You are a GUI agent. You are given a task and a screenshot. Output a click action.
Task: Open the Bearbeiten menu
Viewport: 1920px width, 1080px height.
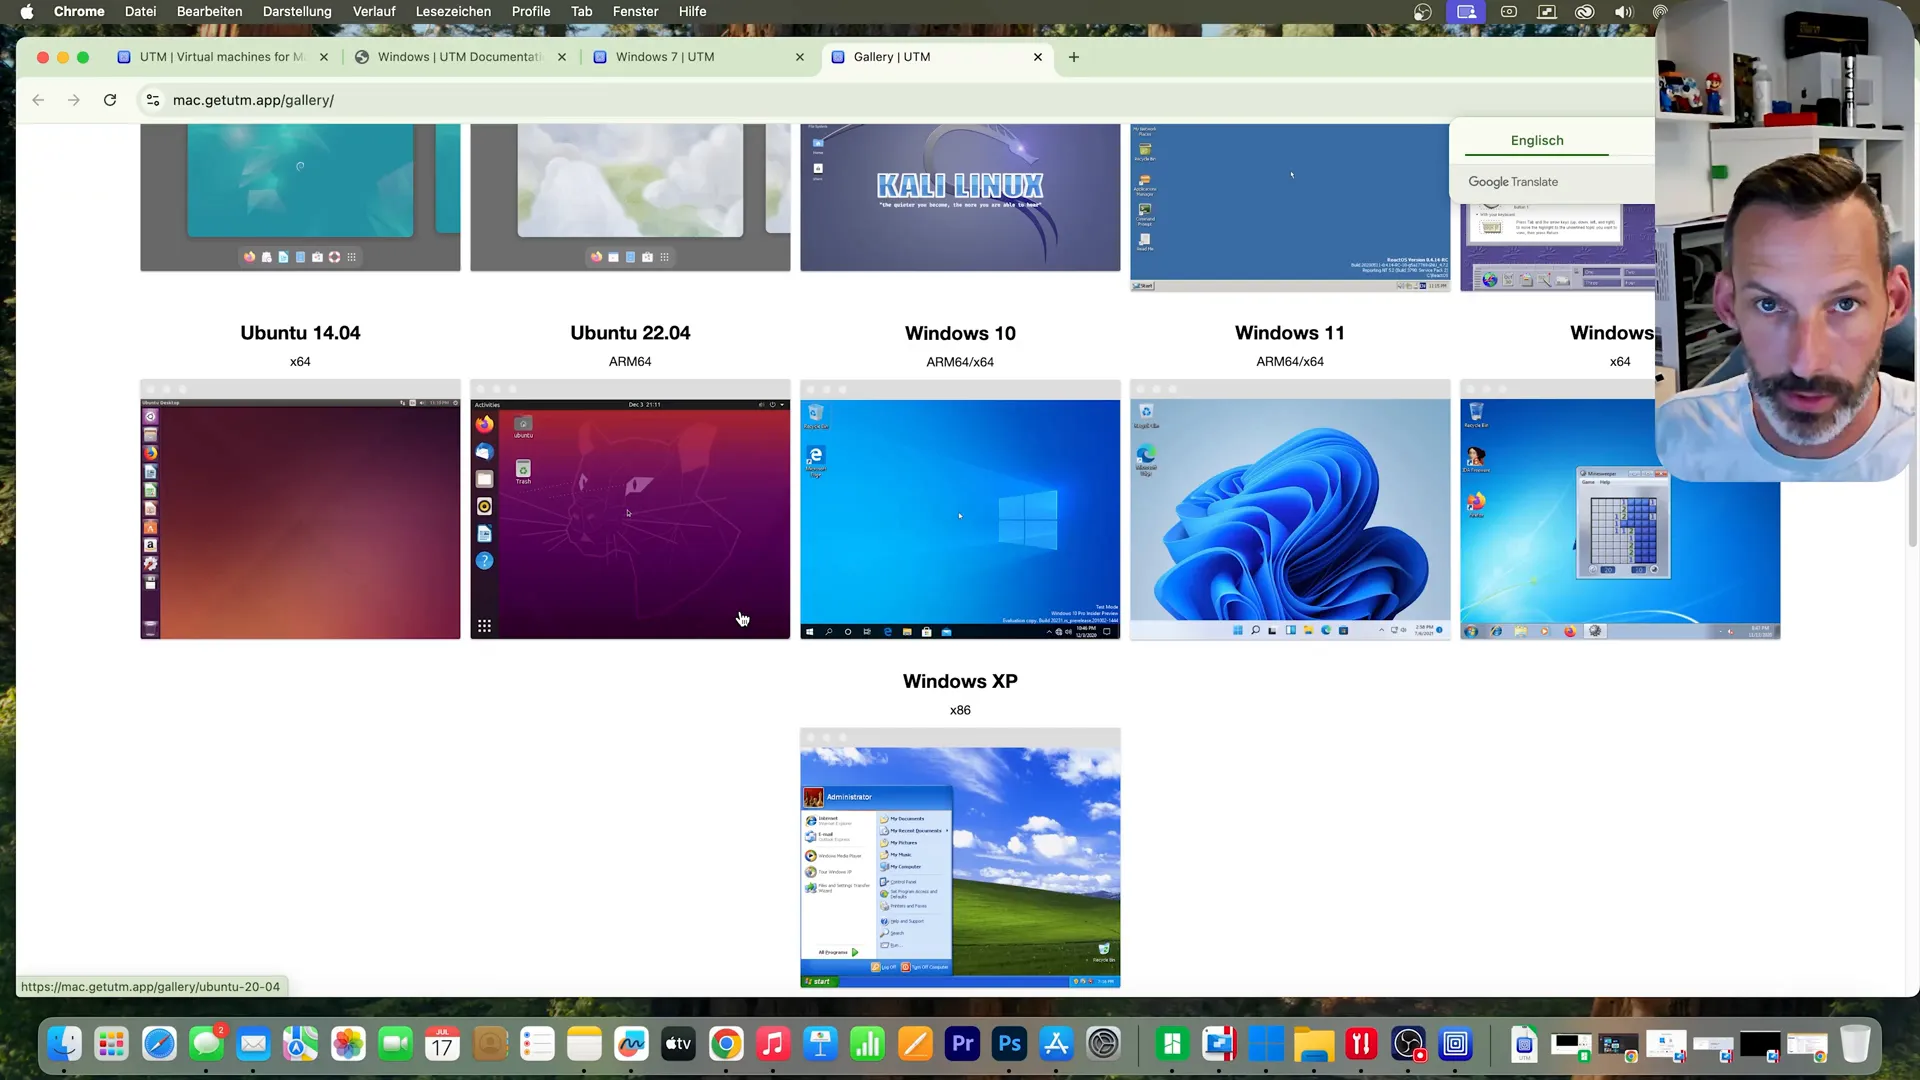click(209, 12)
